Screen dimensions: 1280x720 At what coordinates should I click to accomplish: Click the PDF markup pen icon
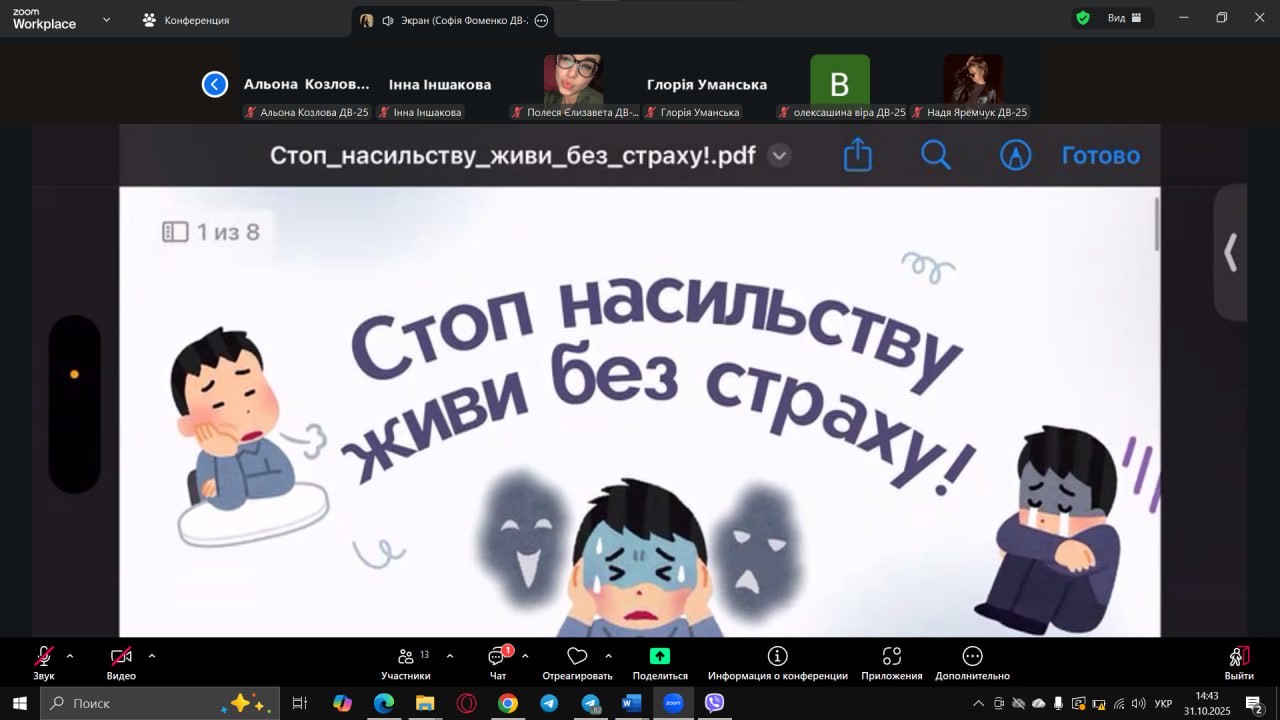1015,155
